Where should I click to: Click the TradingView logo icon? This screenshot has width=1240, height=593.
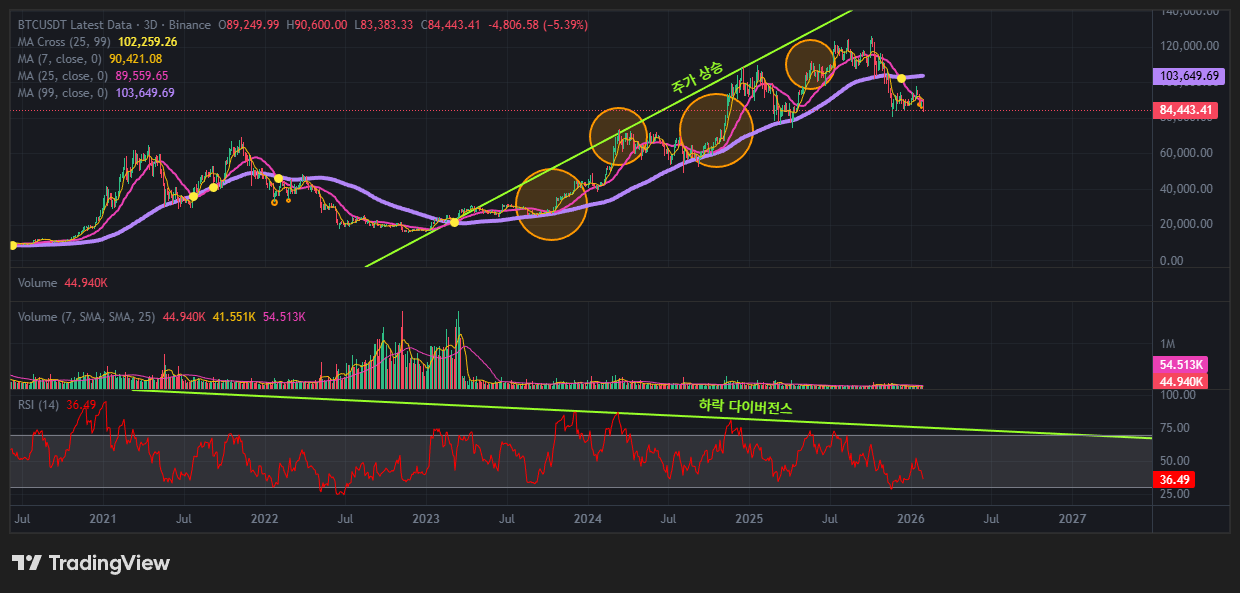(27, 563)
